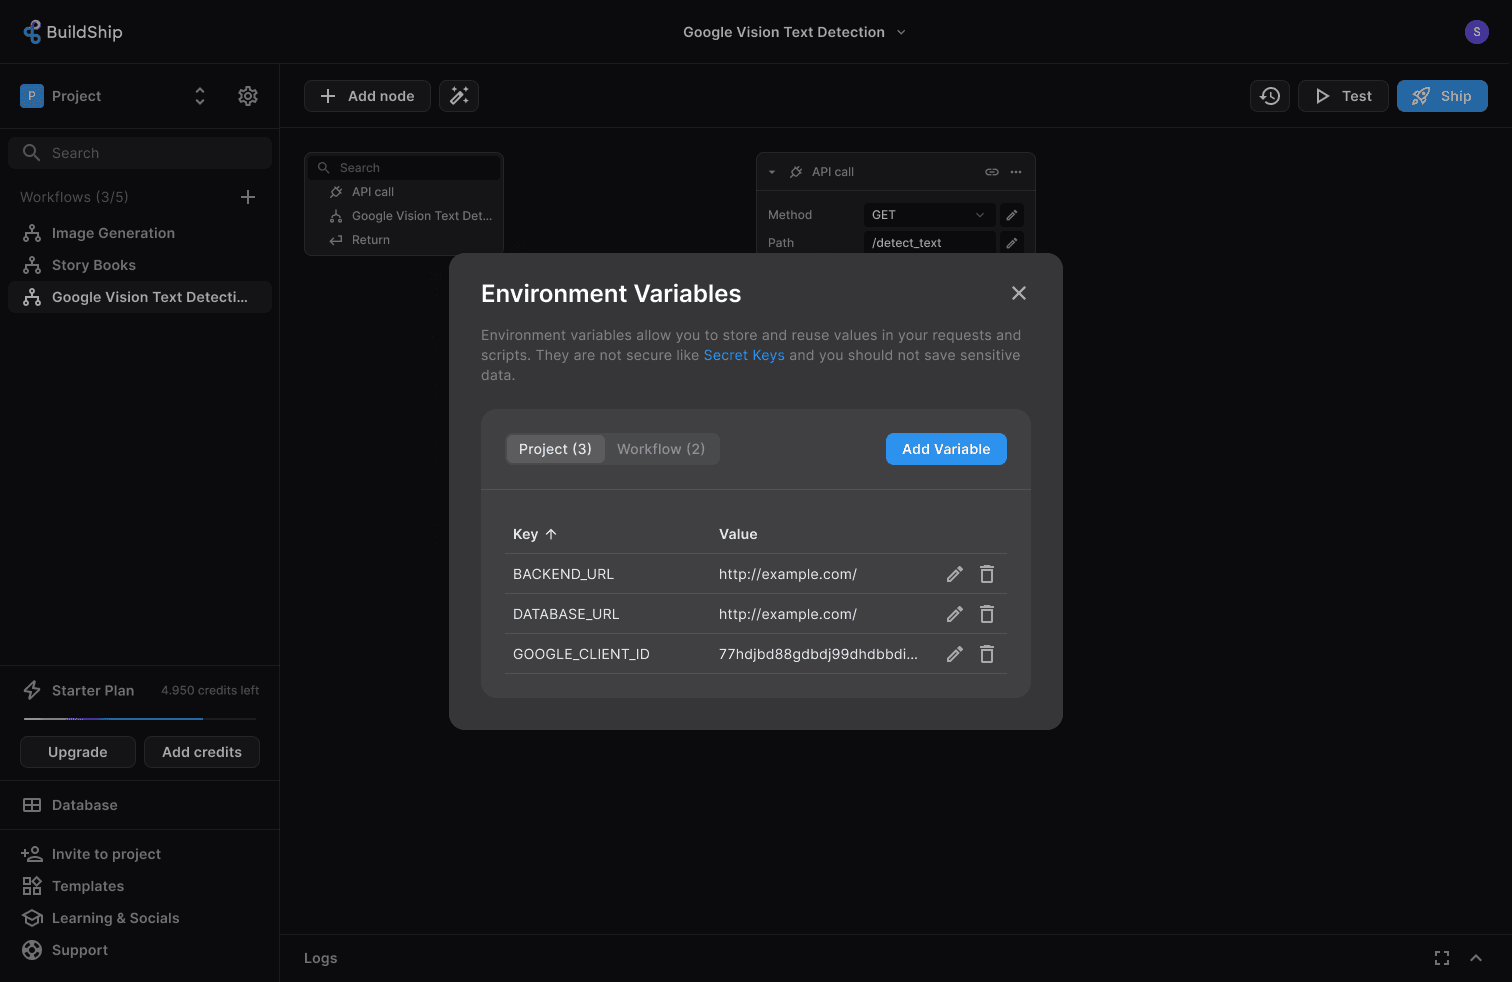Click the Templates icon in the sidebar
The width and height of the screenshot is (1512, 982).
click(x=30, y=886)
